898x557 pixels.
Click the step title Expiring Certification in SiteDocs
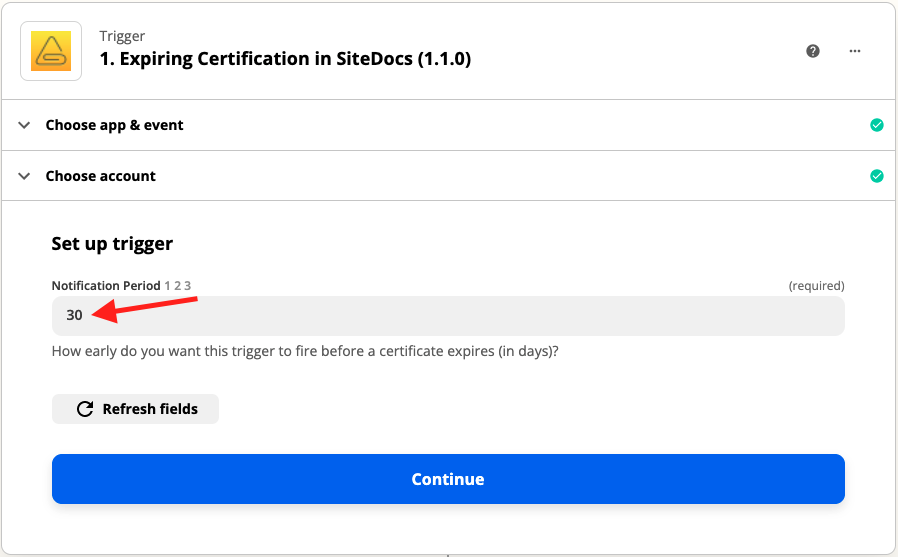pos(285,59)
